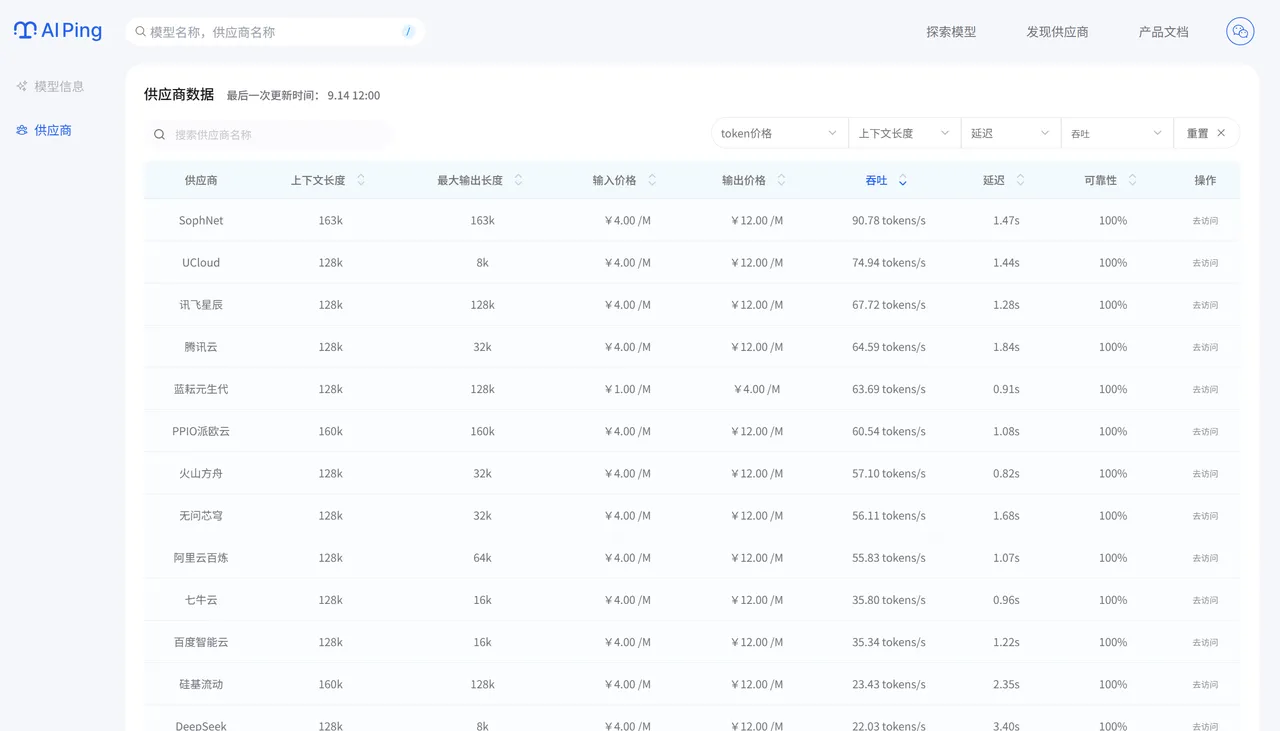Go to 探索模型 in top navigation

[951, 32]
